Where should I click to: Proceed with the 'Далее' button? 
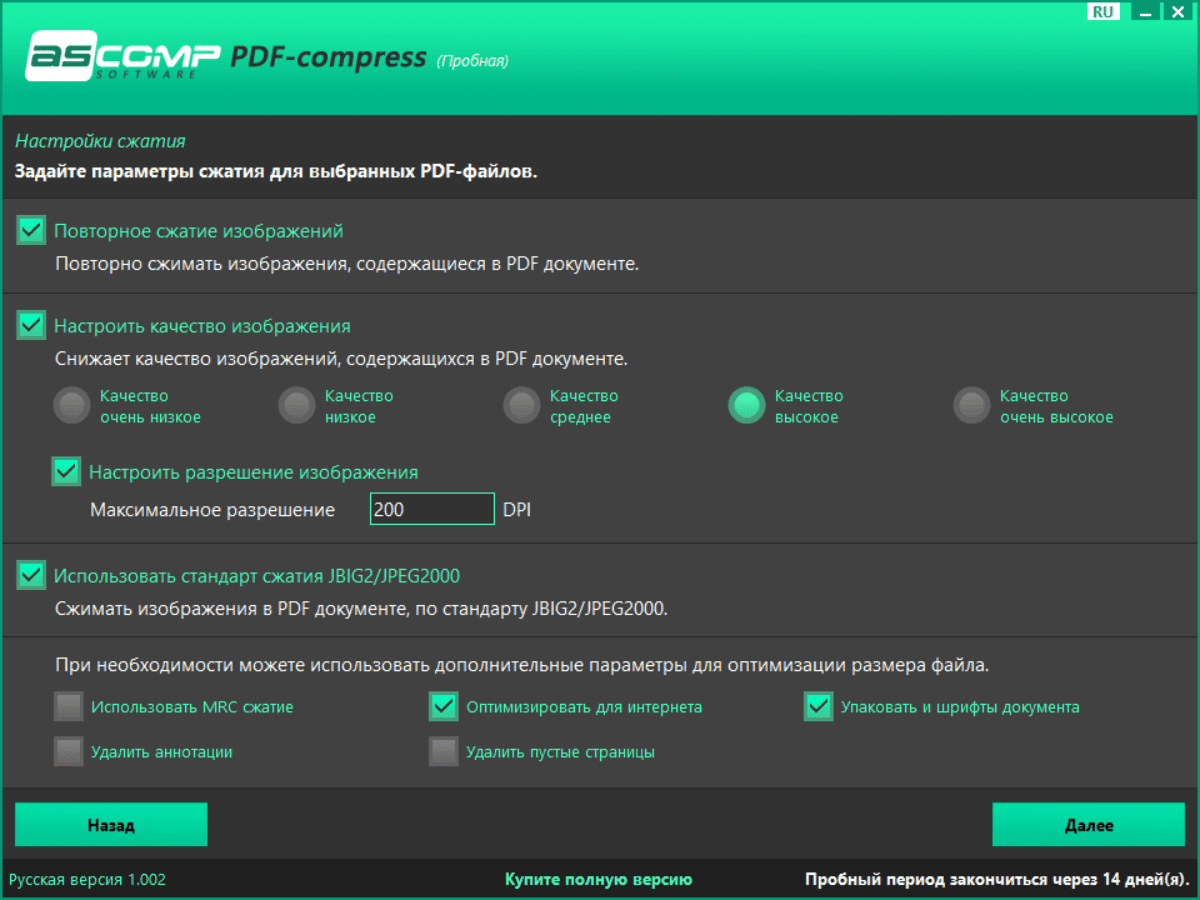(x=1088, y=825)
